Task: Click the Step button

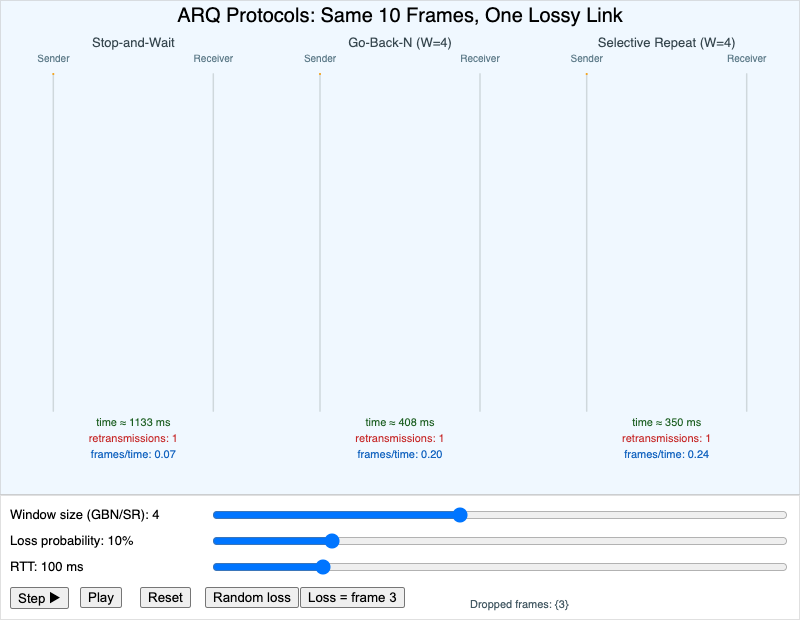Action: [39, 598]
